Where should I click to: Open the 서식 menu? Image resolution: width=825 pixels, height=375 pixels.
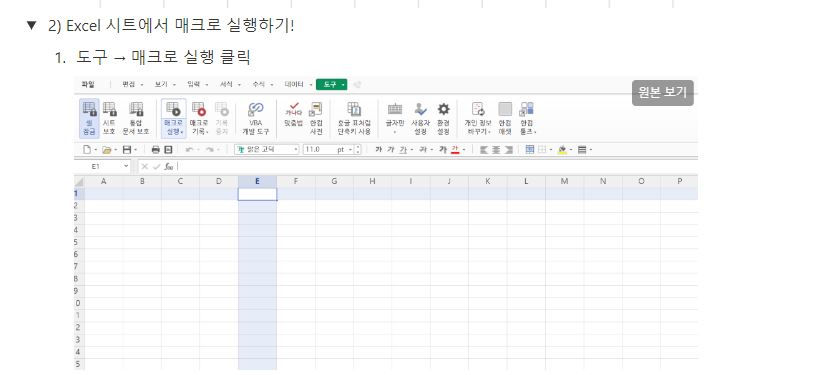226,84
